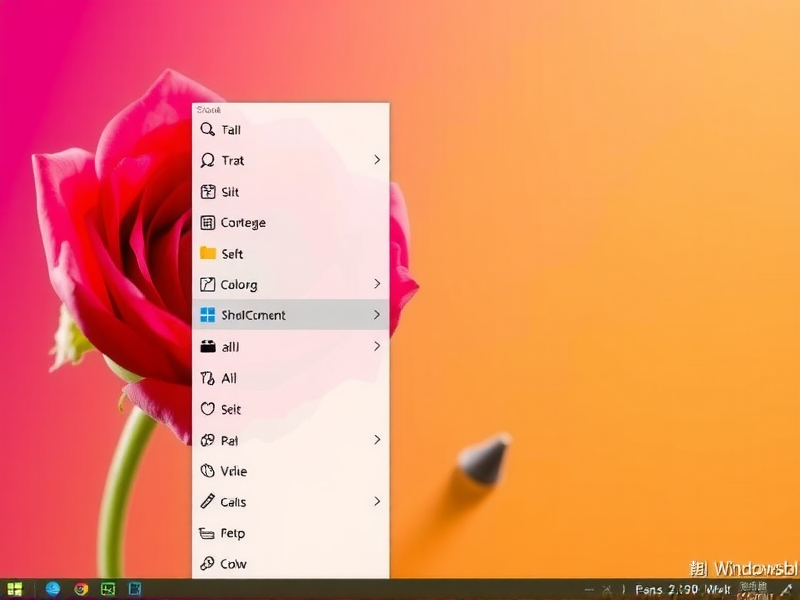
Task: Select the Vrlie context menu entry
Action: [234, 471]
